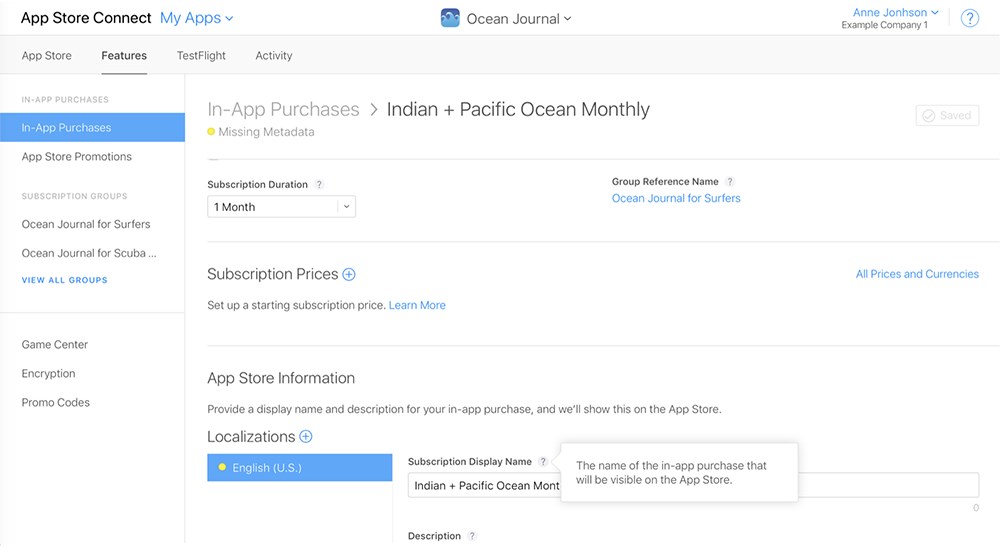1000x559 pixels.
Task: Open the Anne Jonhson account menu
Action: (895, 12)
